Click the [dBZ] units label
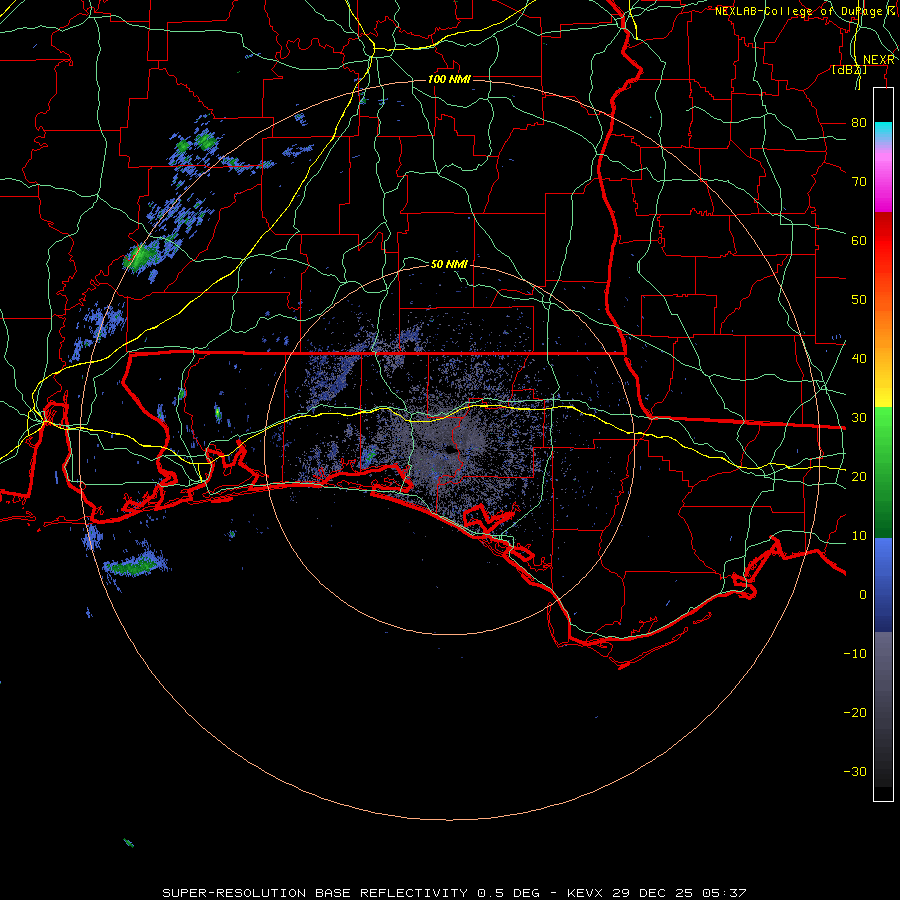 [x=849, y=69]
